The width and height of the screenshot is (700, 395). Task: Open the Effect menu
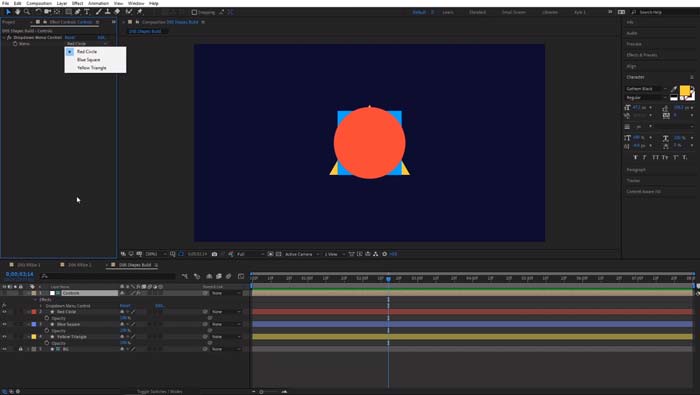pyautogui.click(x=77, y=3)
